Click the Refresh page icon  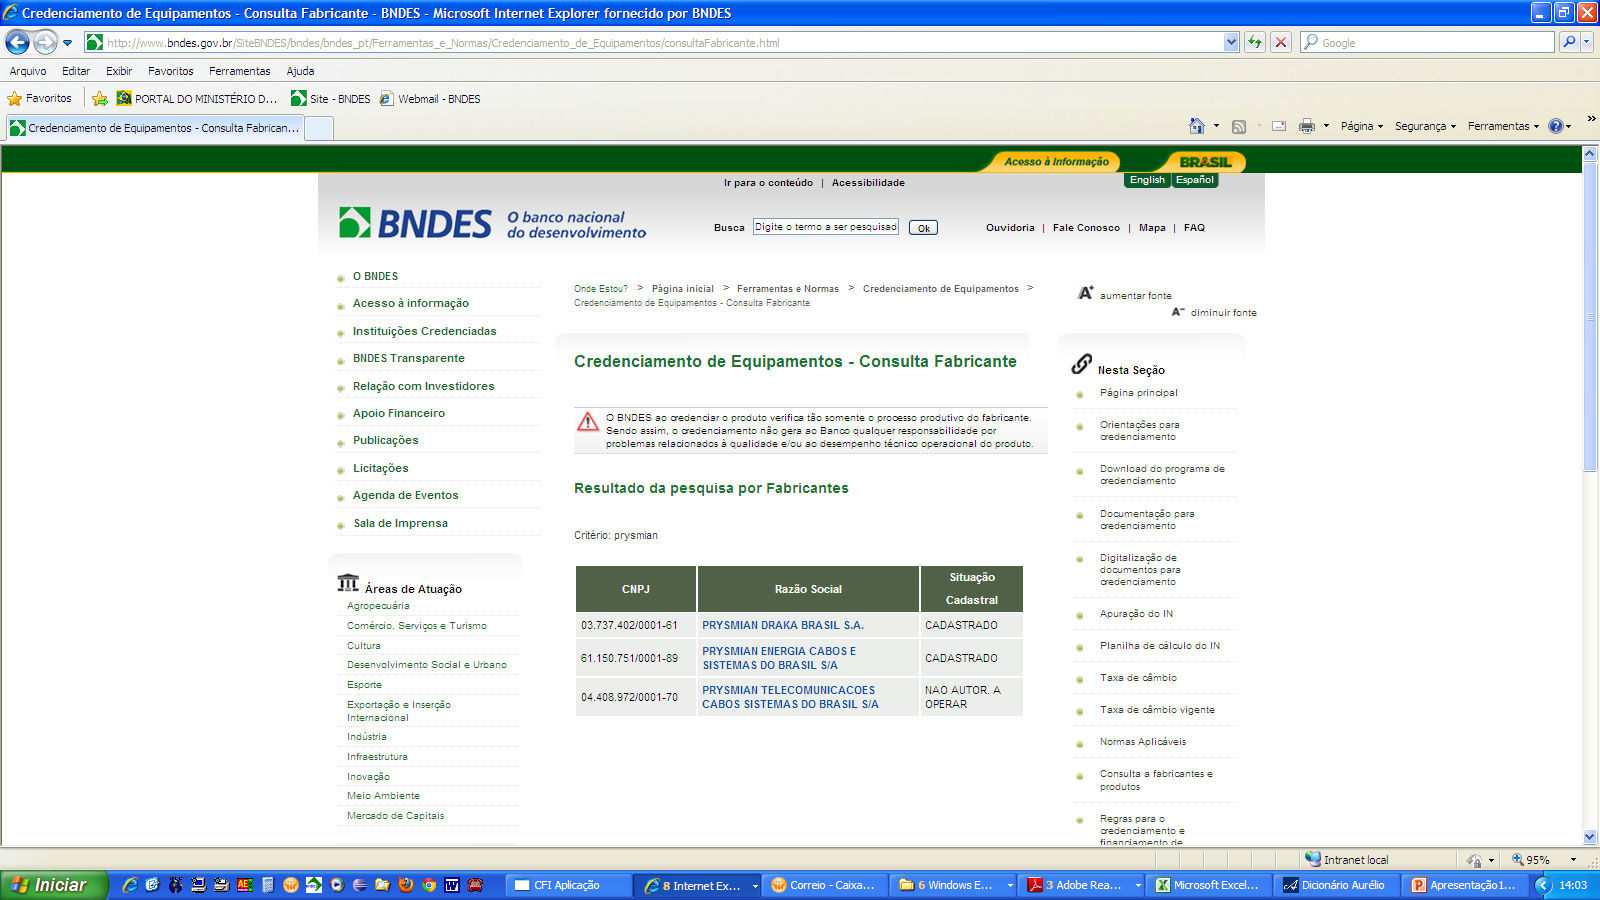1255,42
